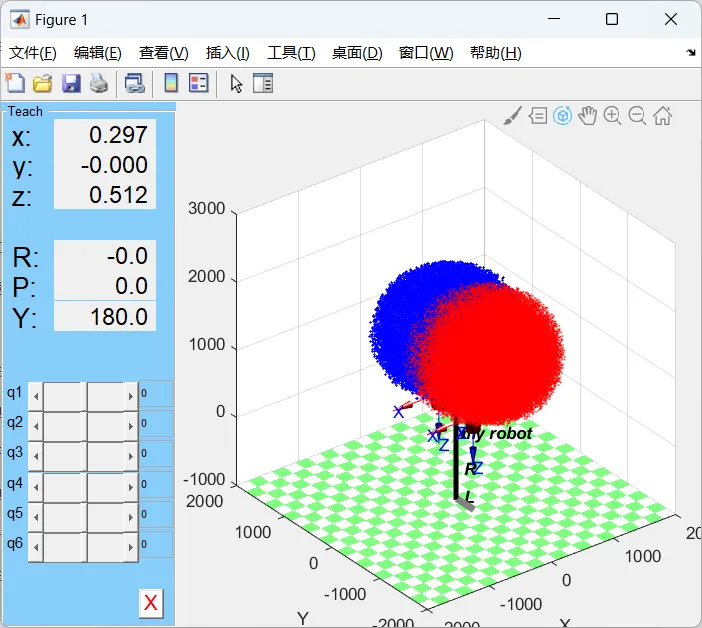
Task: Increase q2 with its right arrow
Action: click(131, 426)
